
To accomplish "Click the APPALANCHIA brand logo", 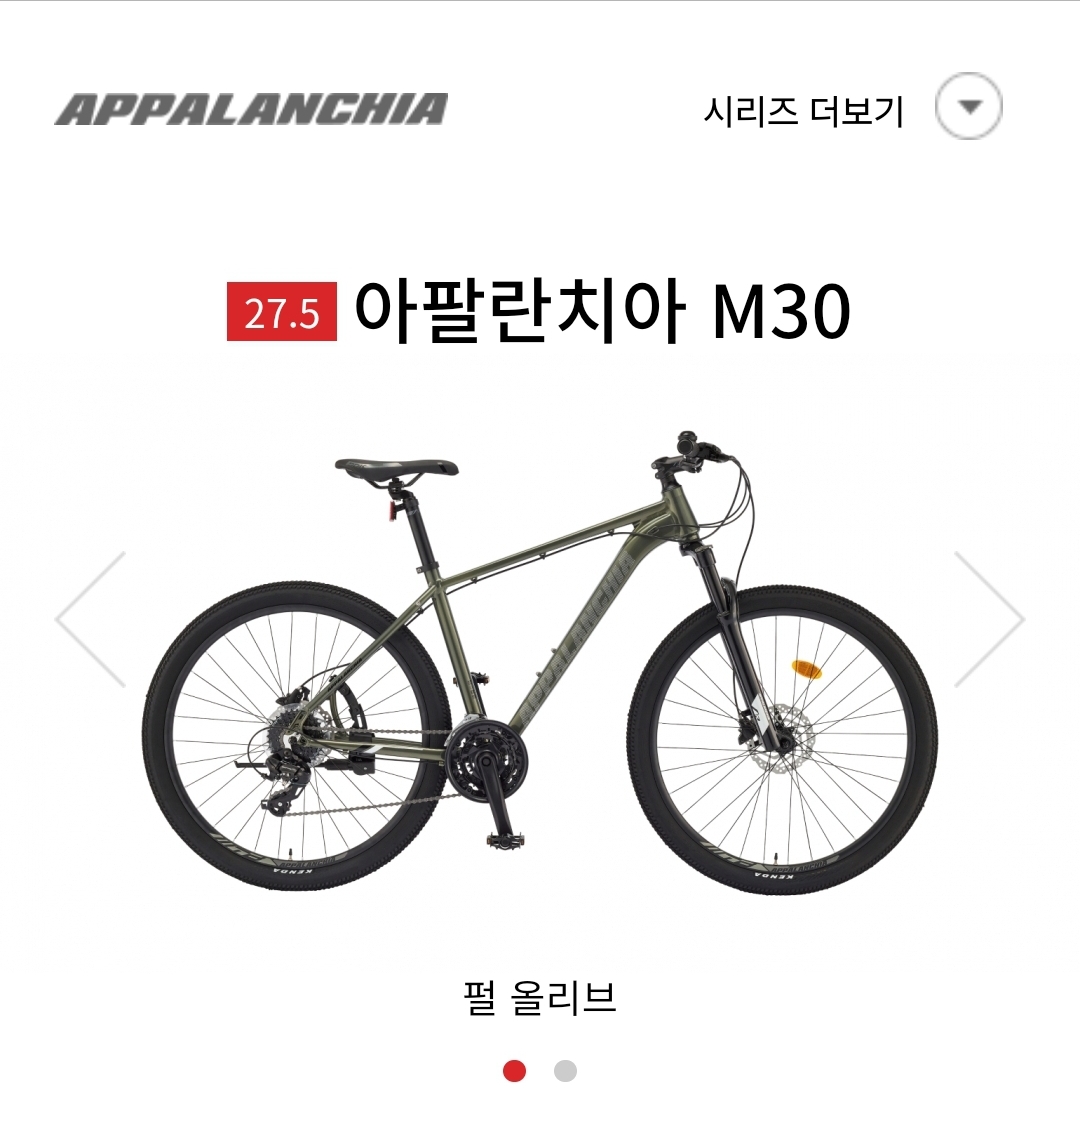I will (251, 109).
